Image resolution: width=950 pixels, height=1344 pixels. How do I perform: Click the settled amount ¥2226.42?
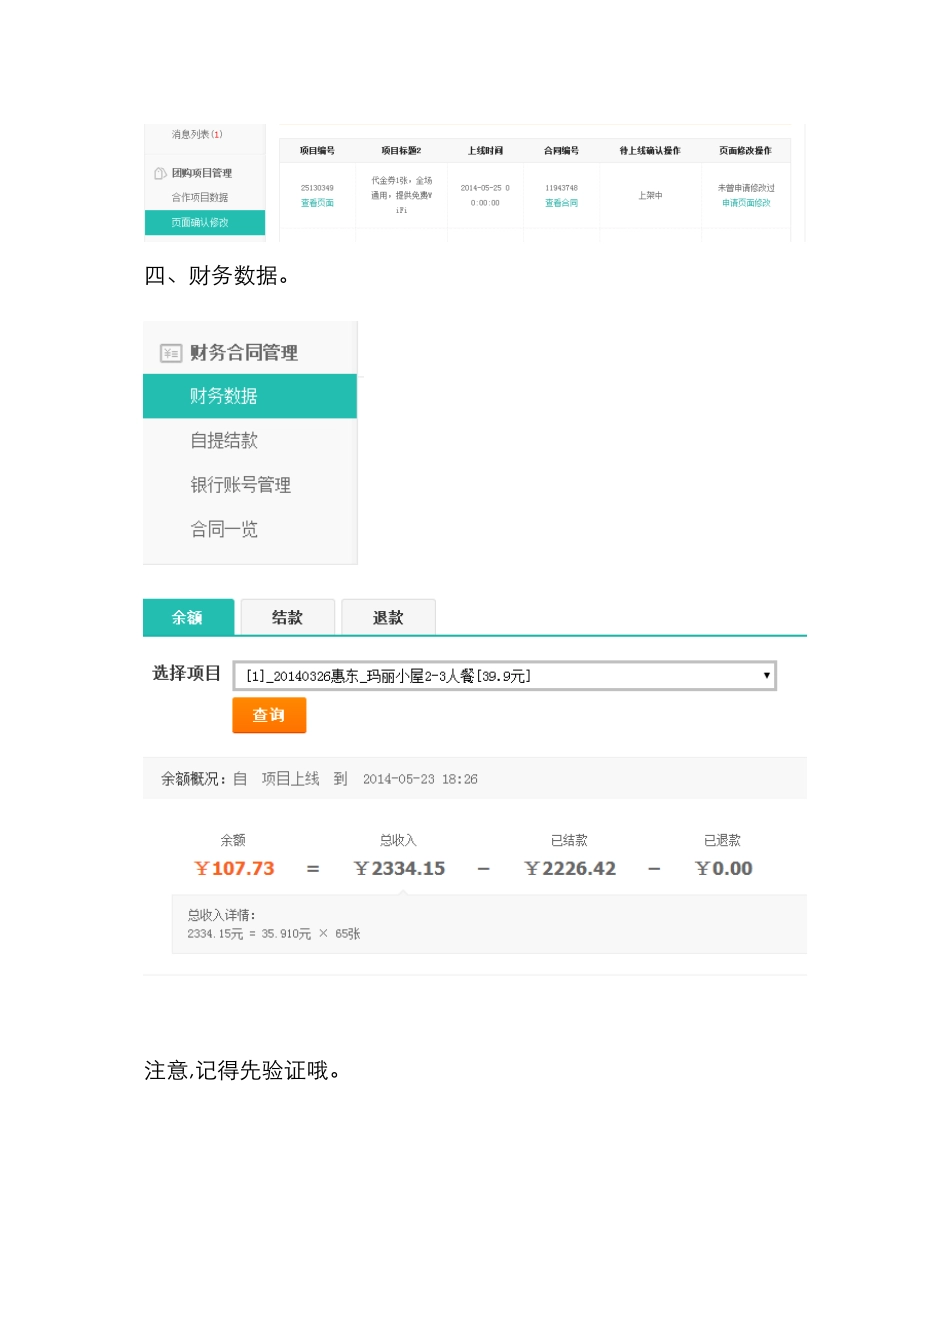coord(570,868)
